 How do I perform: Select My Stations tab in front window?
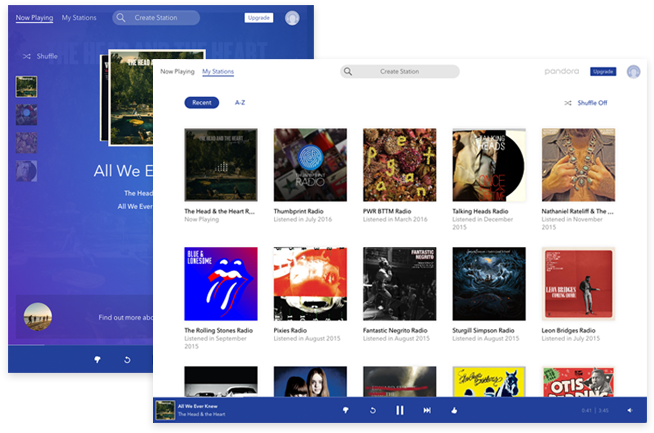[x=218, y=72]
